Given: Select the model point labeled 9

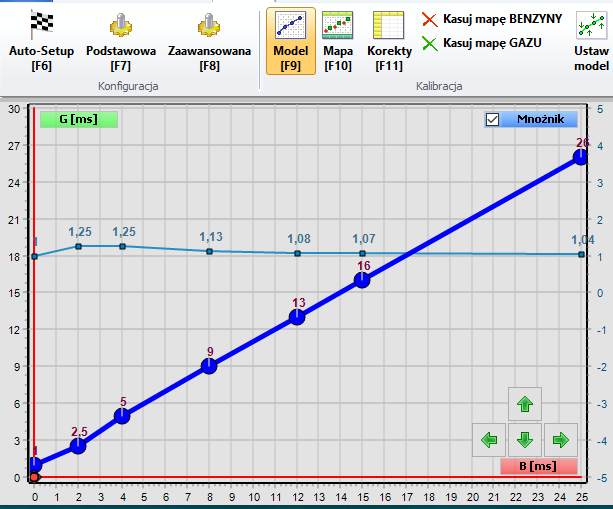Looking at the screenshot, I should tap(209, 366).
